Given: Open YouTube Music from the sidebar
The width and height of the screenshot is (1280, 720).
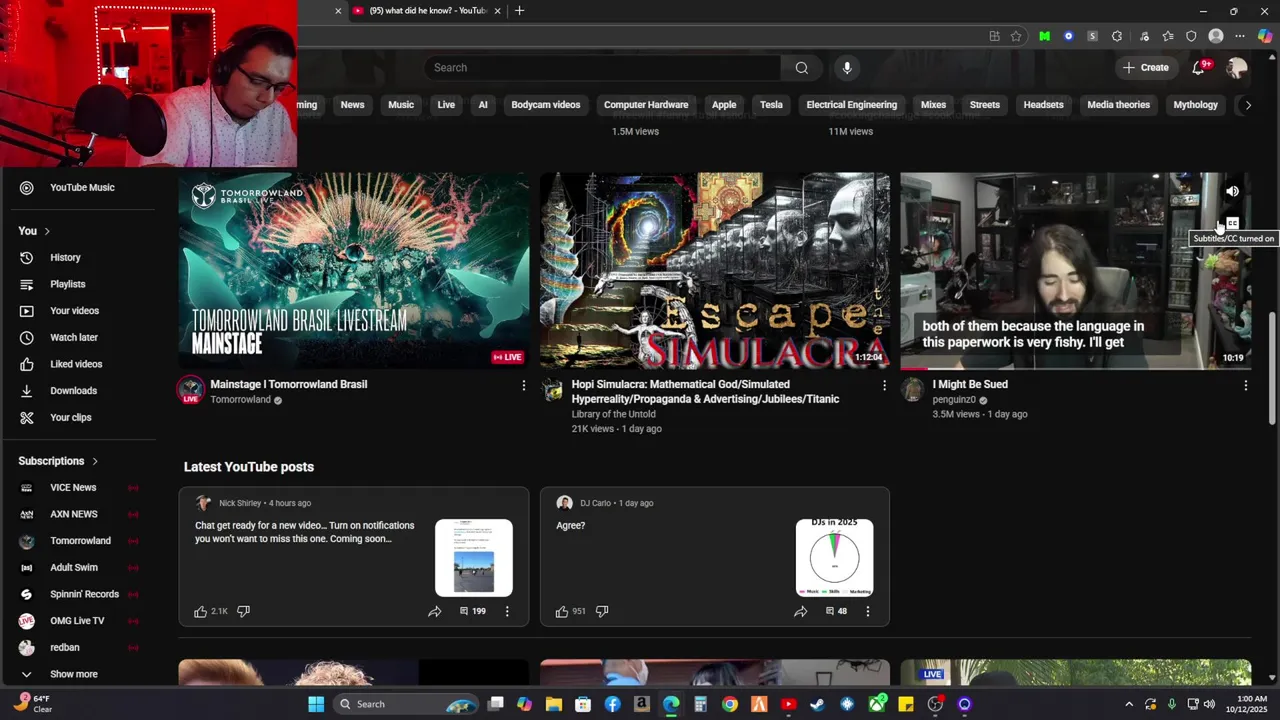Looking at the screenshot, I should point(80,187).
